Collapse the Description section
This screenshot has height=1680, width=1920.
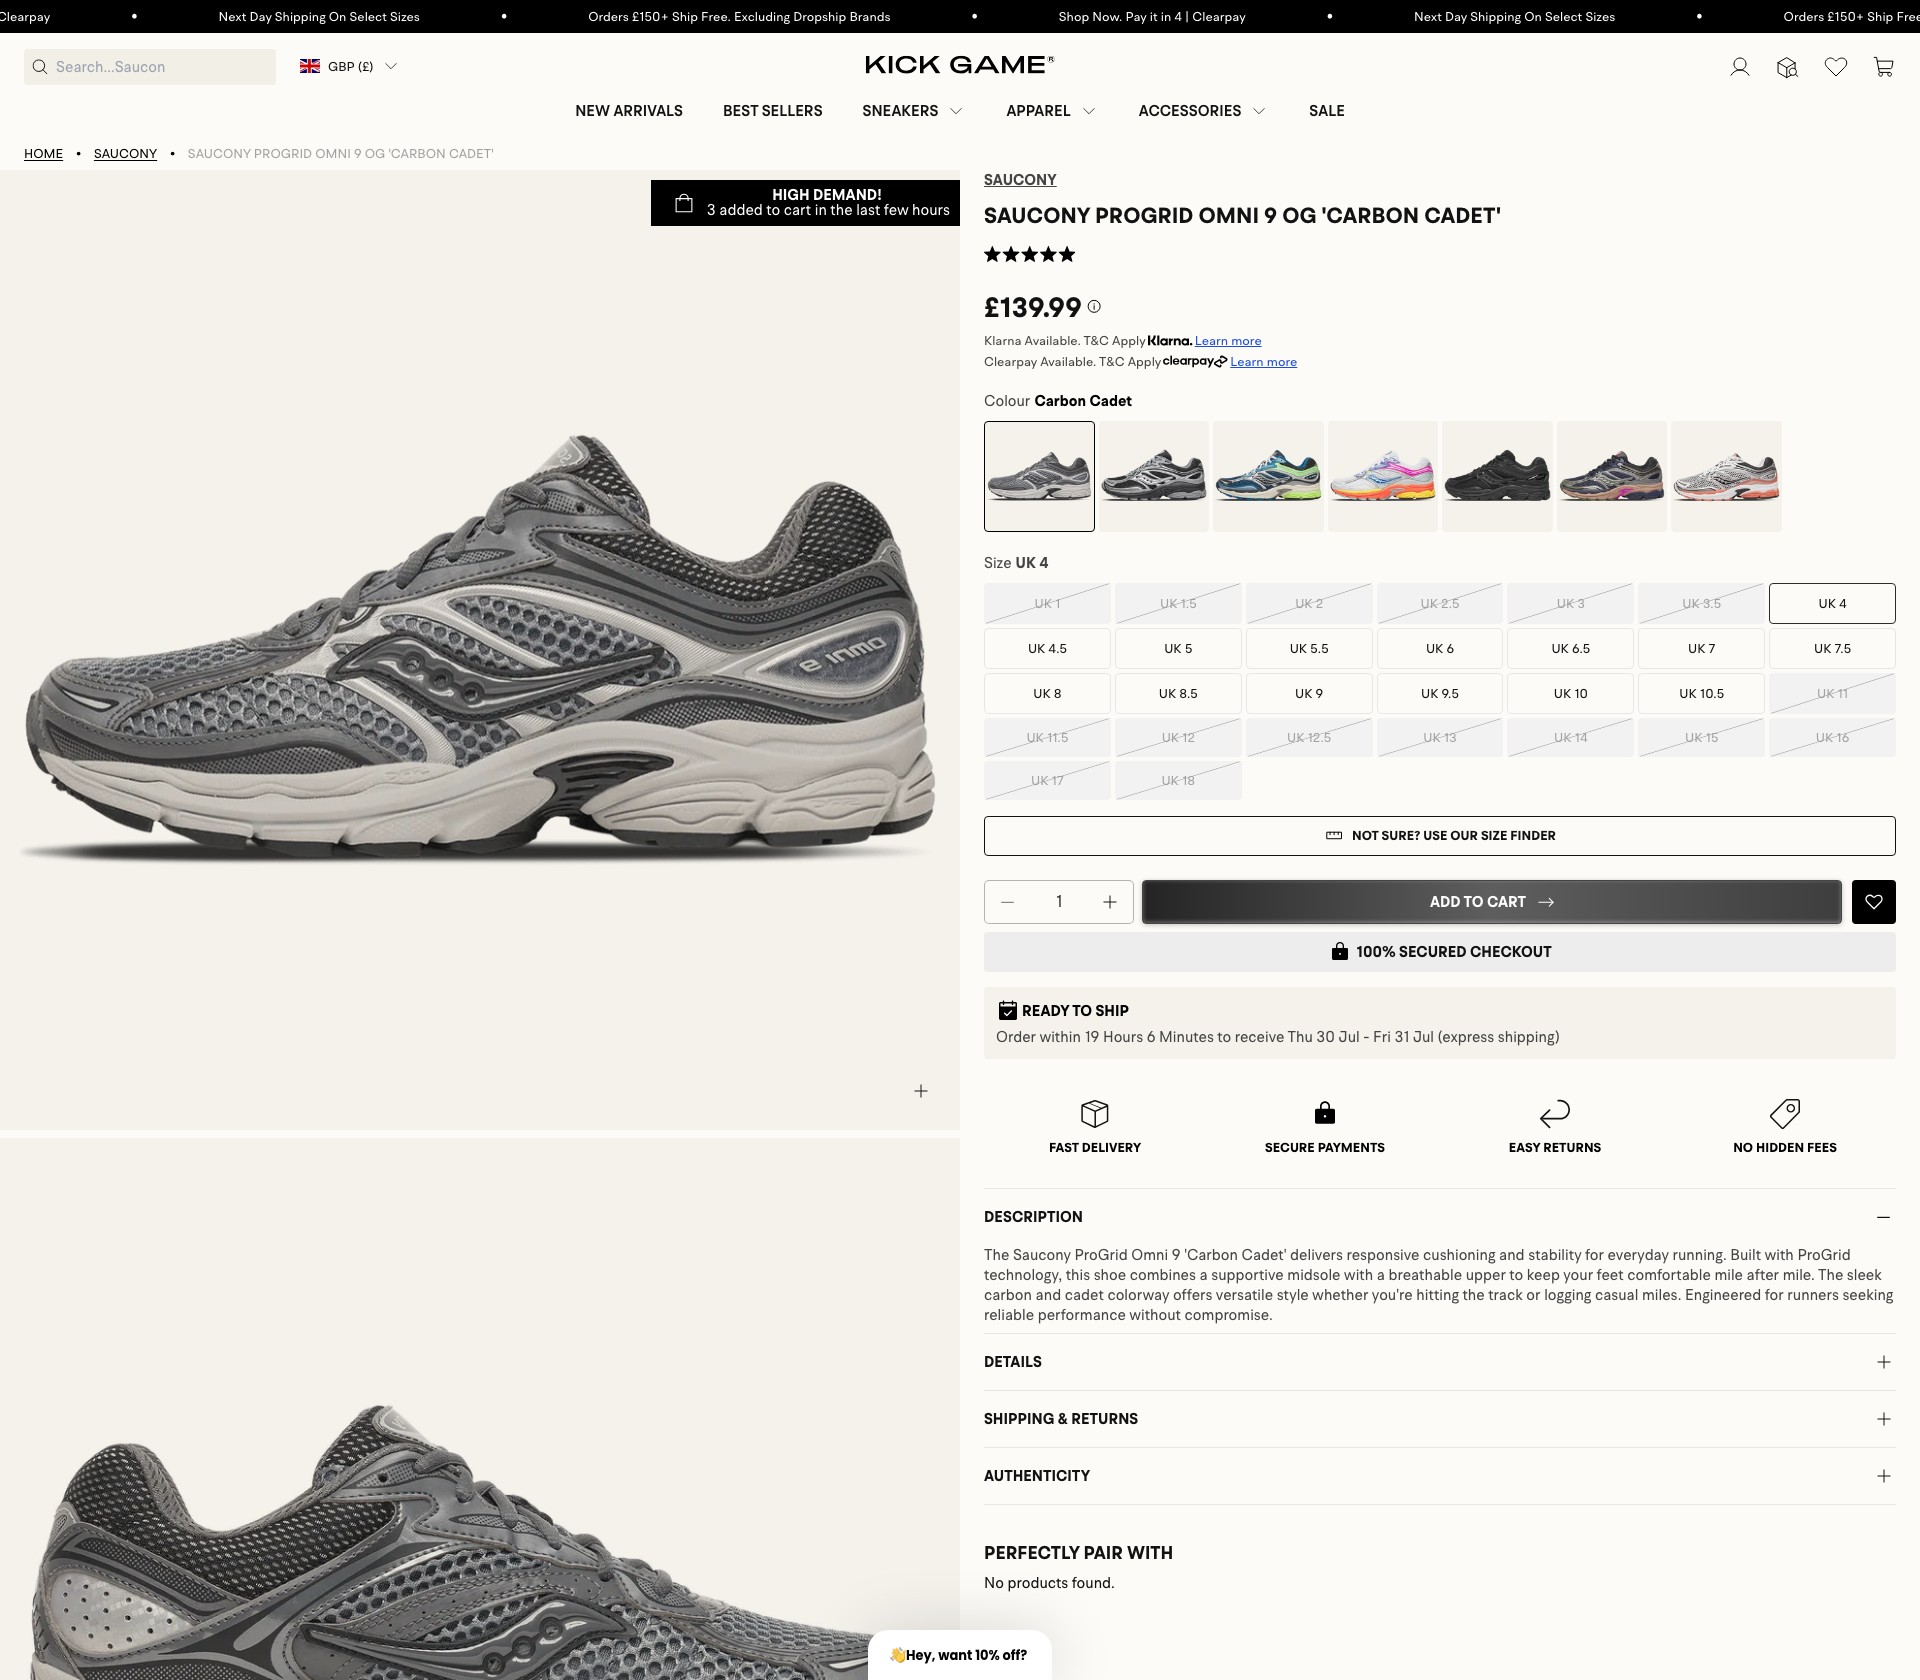point(1440,1217)
